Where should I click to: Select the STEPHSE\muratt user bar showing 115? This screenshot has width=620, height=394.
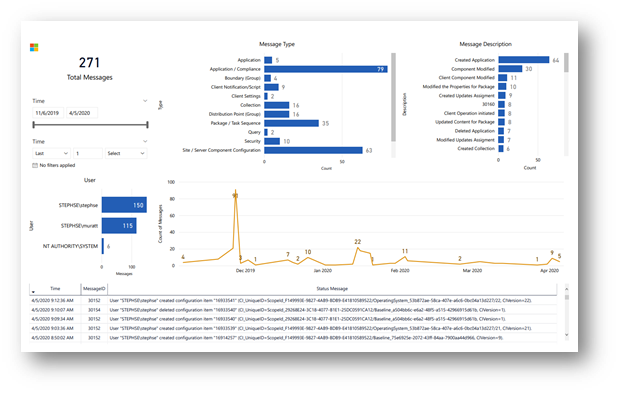(119, 225)
